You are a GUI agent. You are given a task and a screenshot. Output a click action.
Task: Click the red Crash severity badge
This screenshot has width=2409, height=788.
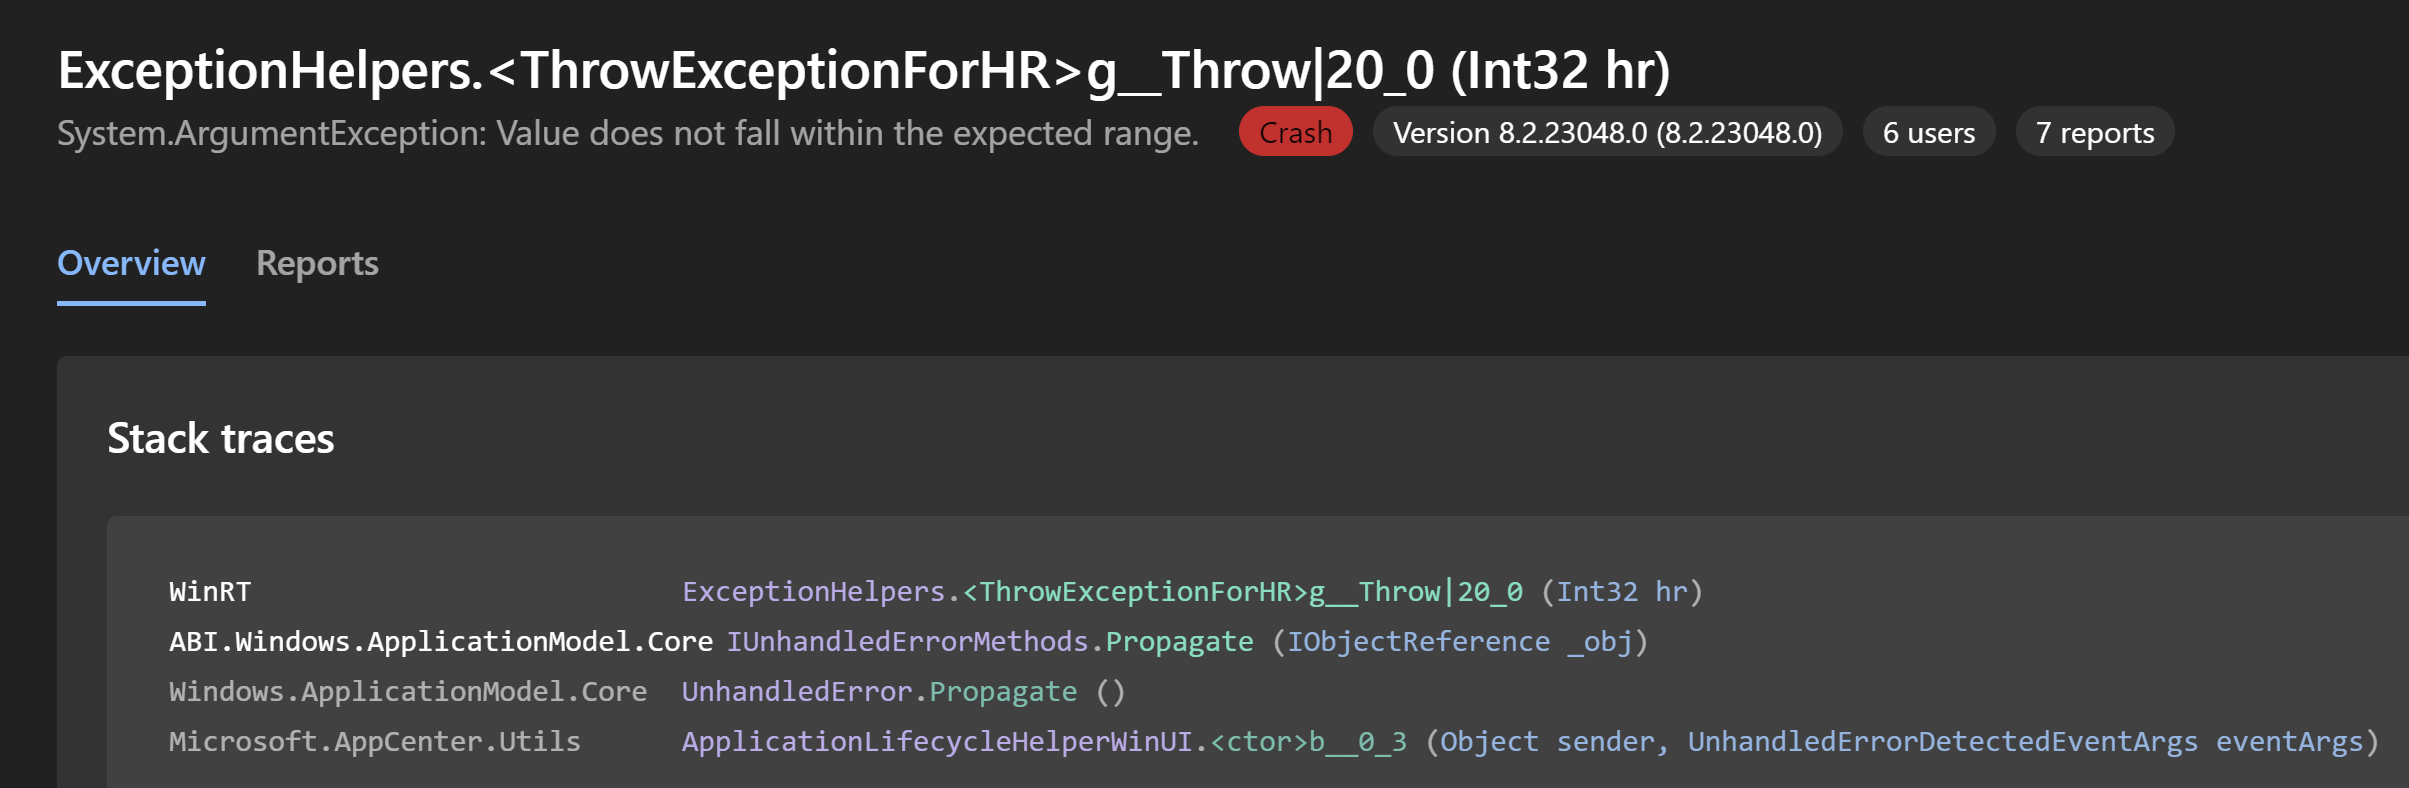click(1294, 131)
